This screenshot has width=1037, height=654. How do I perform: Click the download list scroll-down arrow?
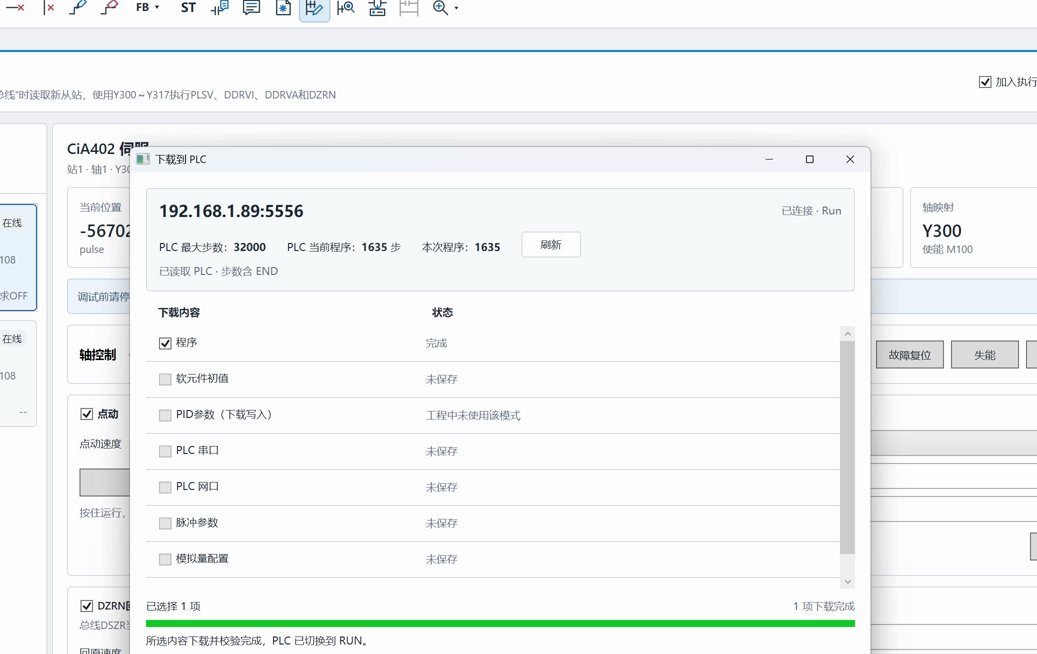(x=847, y=582)
